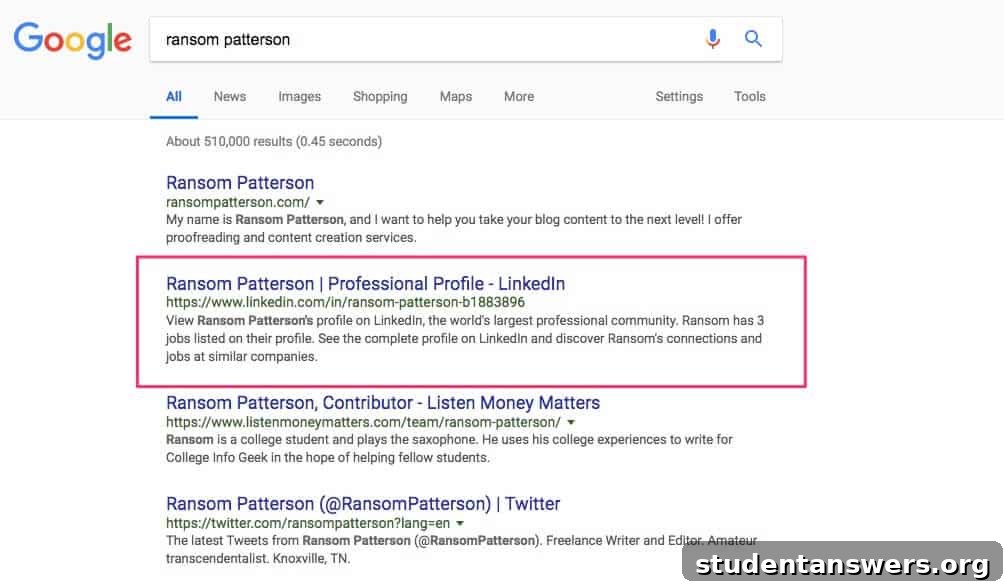Open the Shopping tab

(x=380, y=97)
